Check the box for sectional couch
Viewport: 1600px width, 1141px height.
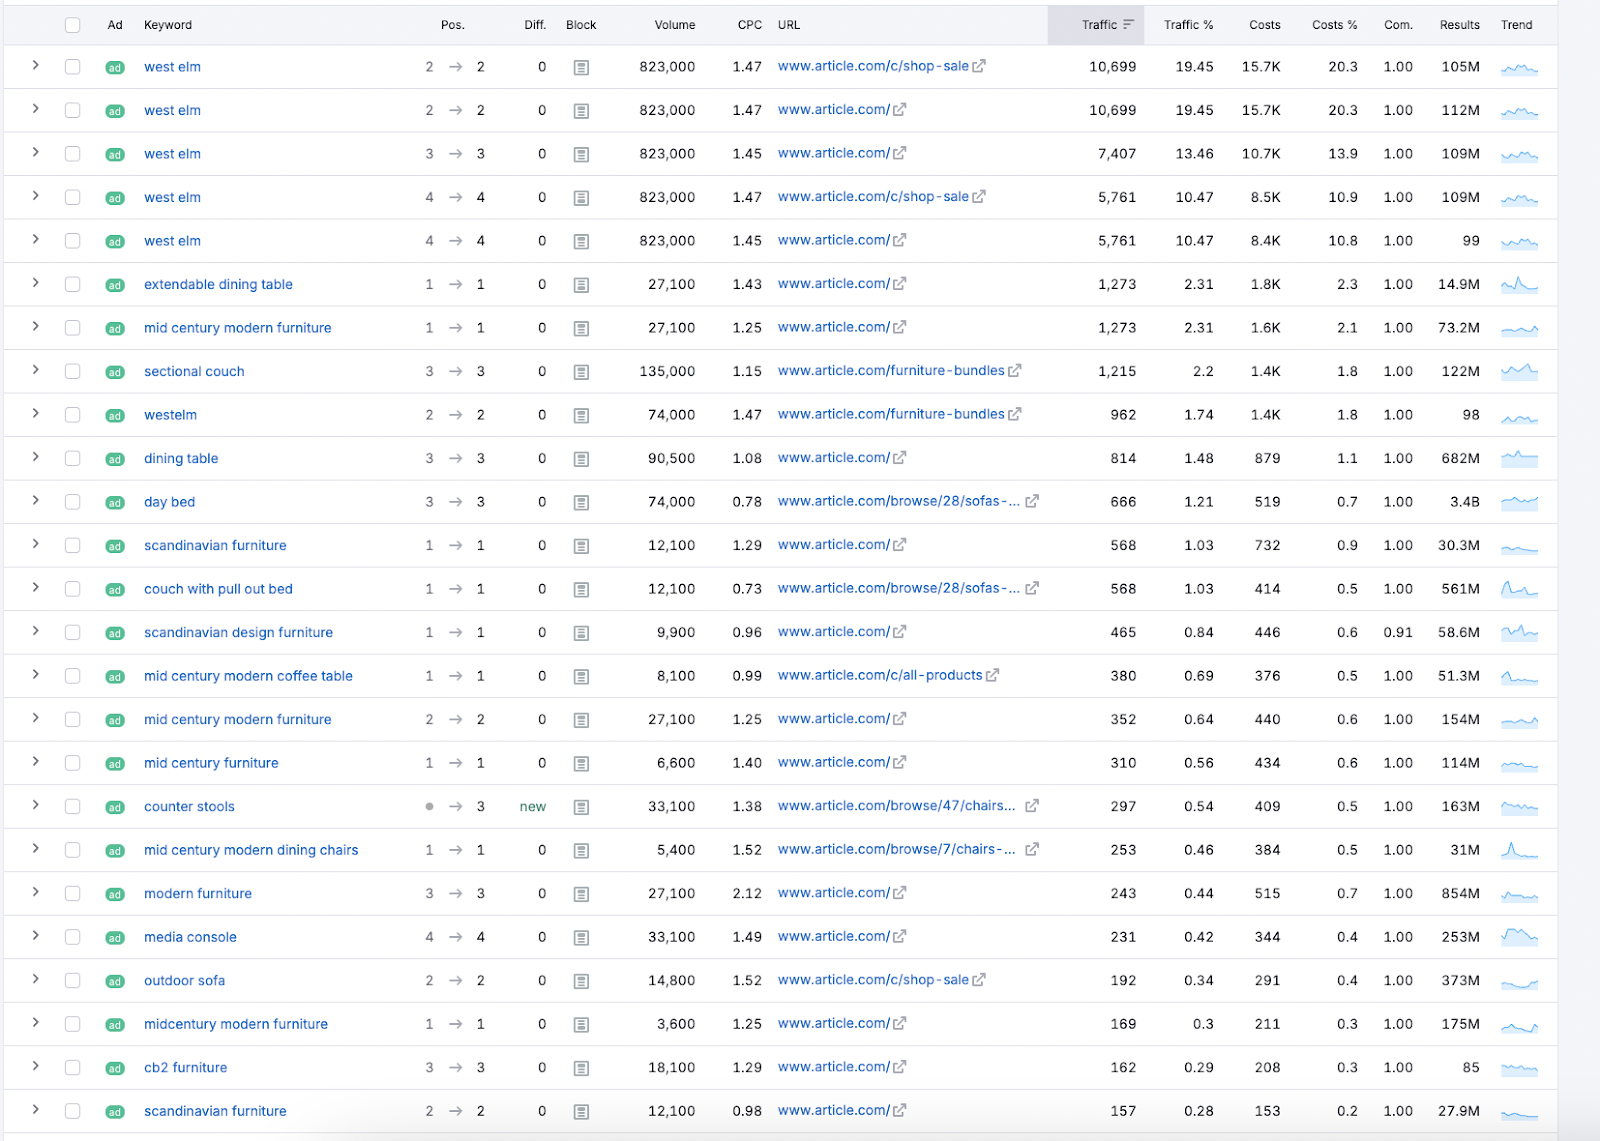(72, 371)
